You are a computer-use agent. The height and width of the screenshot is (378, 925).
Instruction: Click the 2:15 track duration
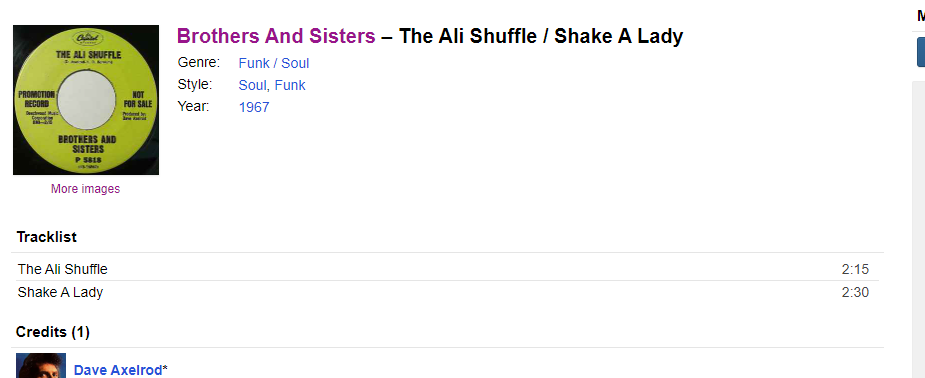click(855, 269)
